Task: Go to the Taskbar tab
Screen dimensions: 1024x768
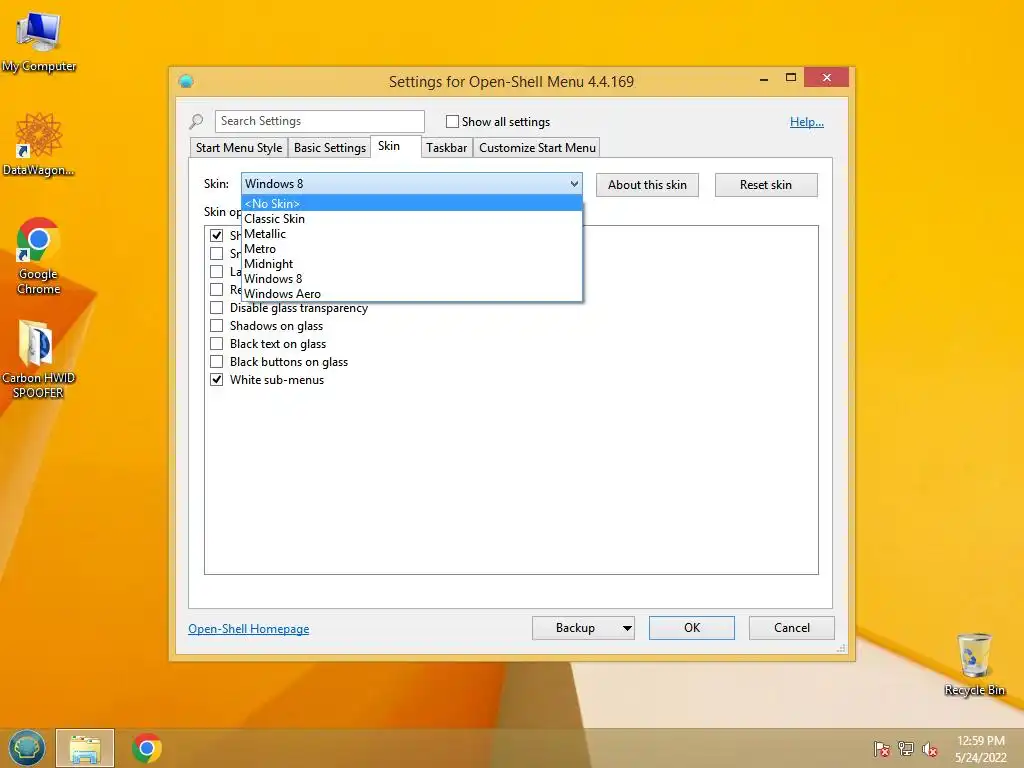Action: pos(447,148)
